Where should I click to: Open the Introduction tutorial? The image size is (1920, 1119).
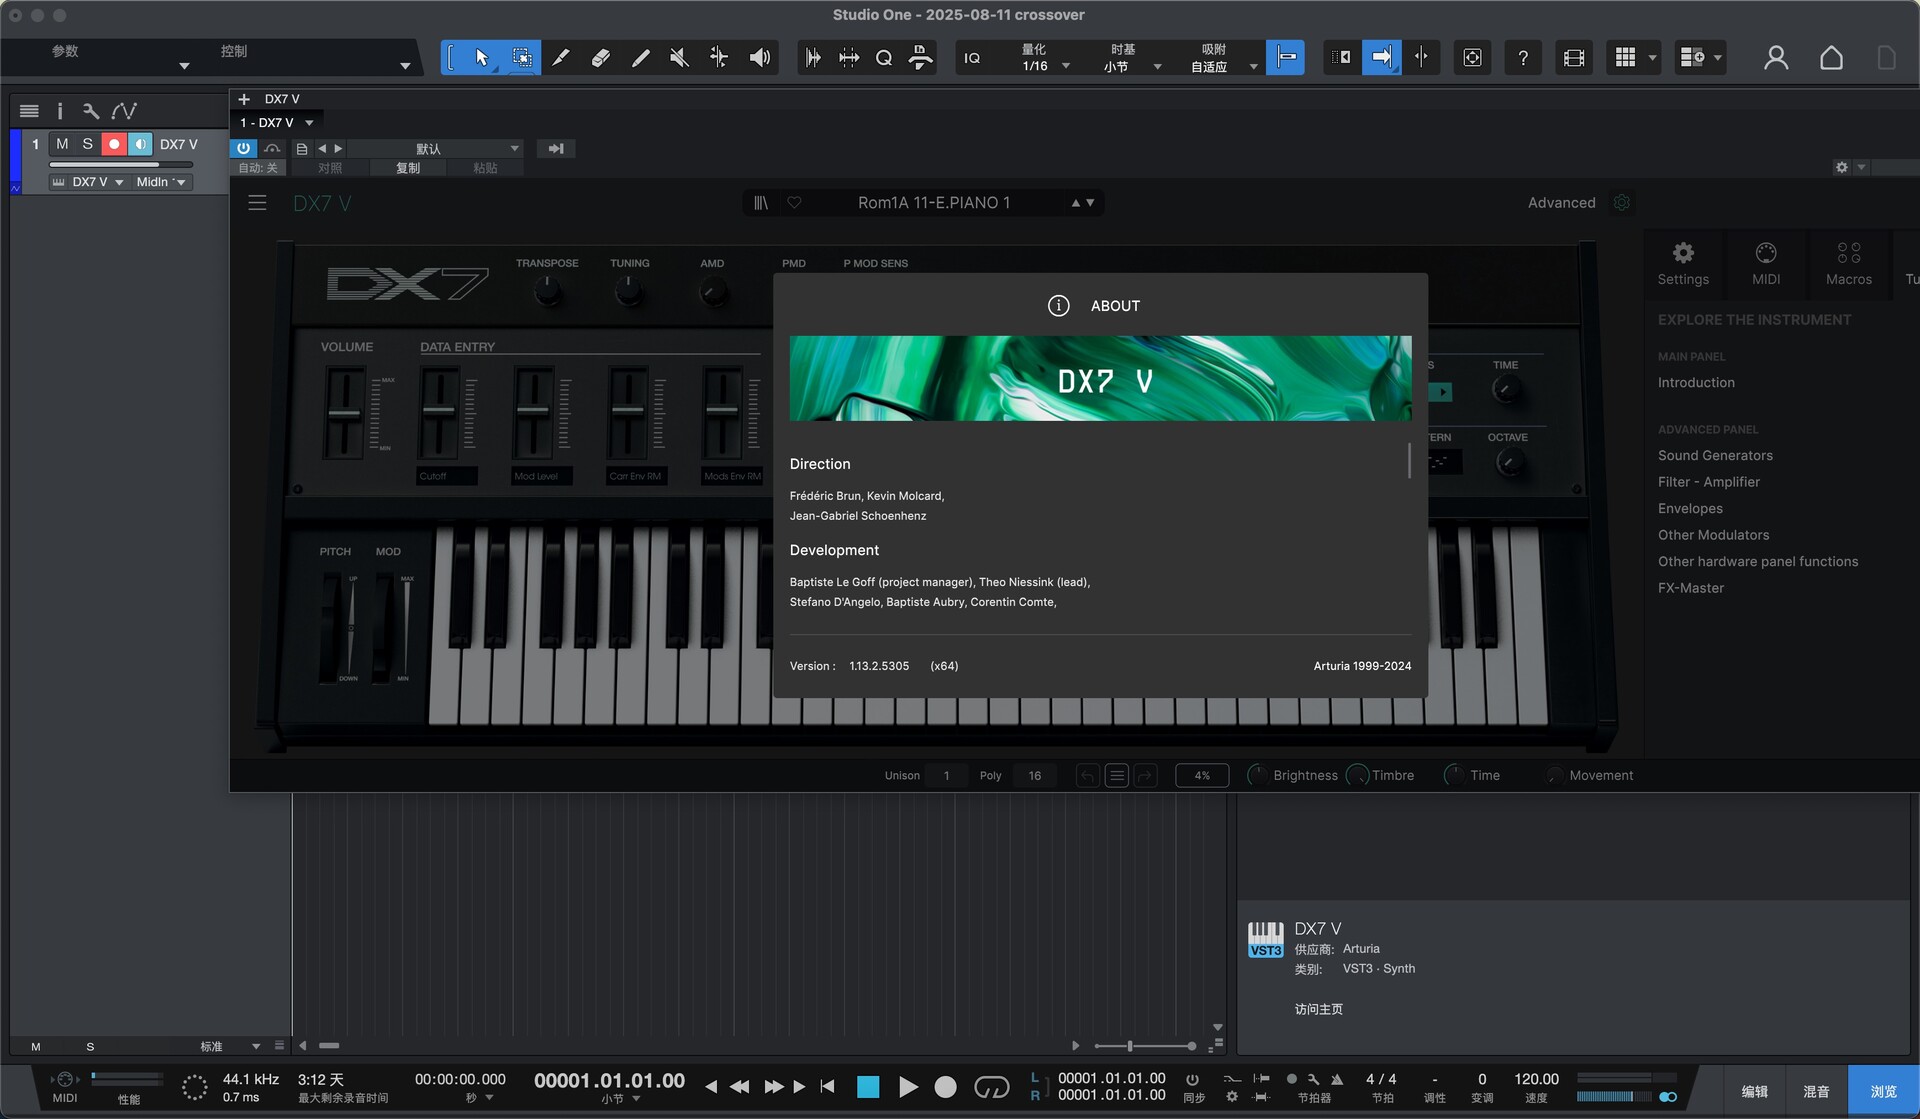(x=1696, y=383)
